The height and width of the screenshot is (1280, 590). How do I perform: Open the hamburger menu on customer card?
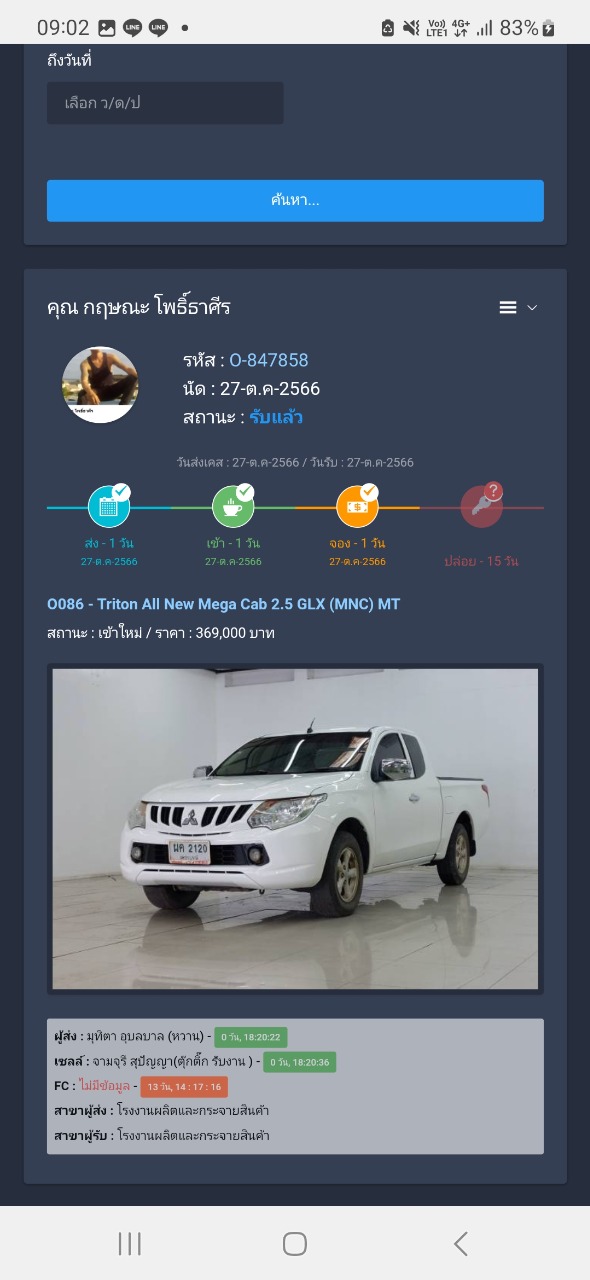point(508,307)
